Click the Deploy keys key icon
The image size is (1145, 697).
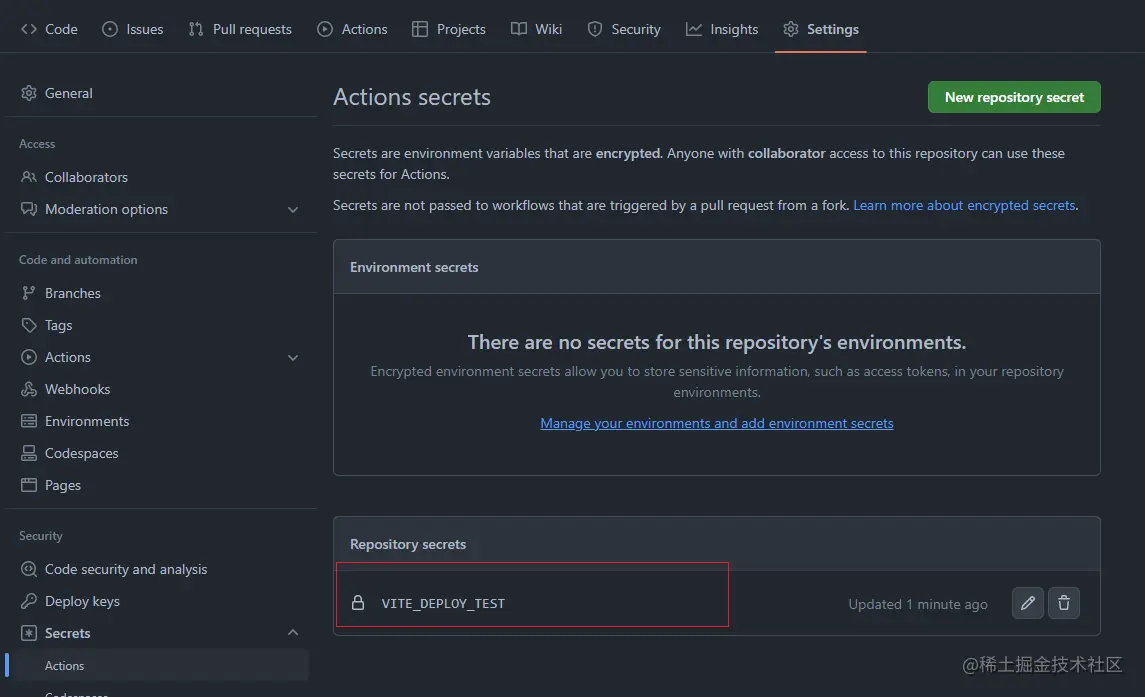coord(28,601)
